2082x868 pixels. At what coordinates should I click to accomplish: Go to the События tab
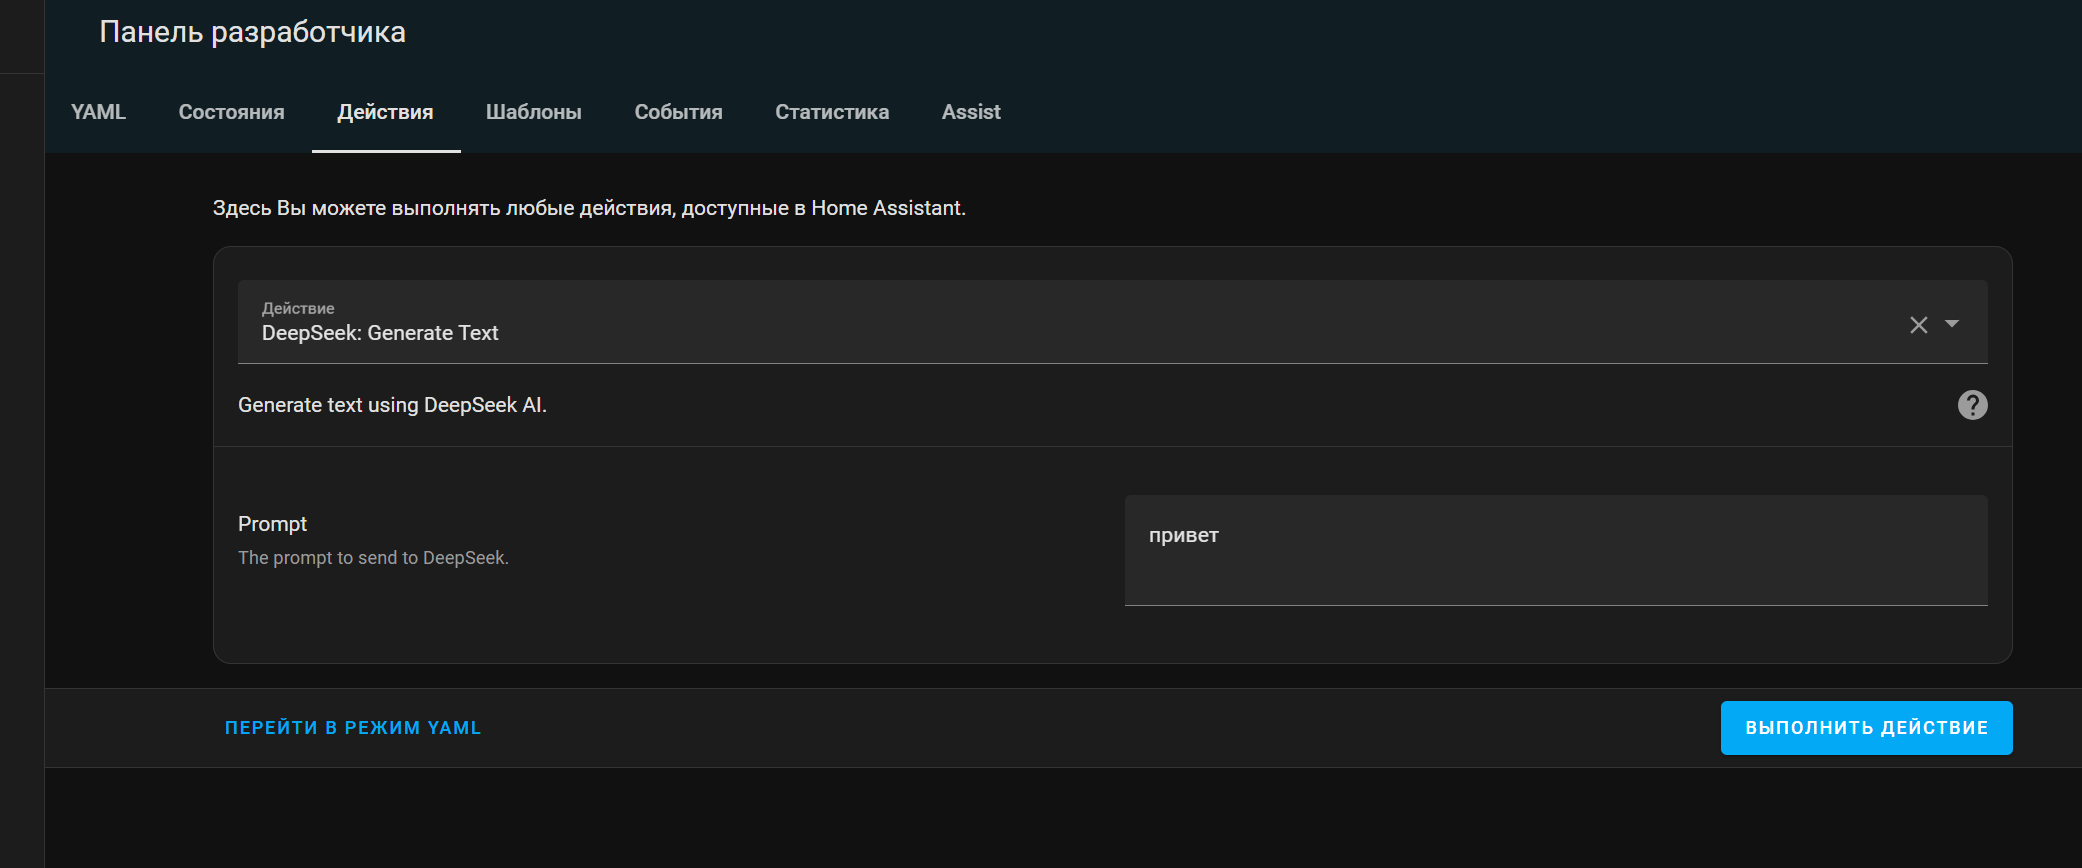click(678, 112)
